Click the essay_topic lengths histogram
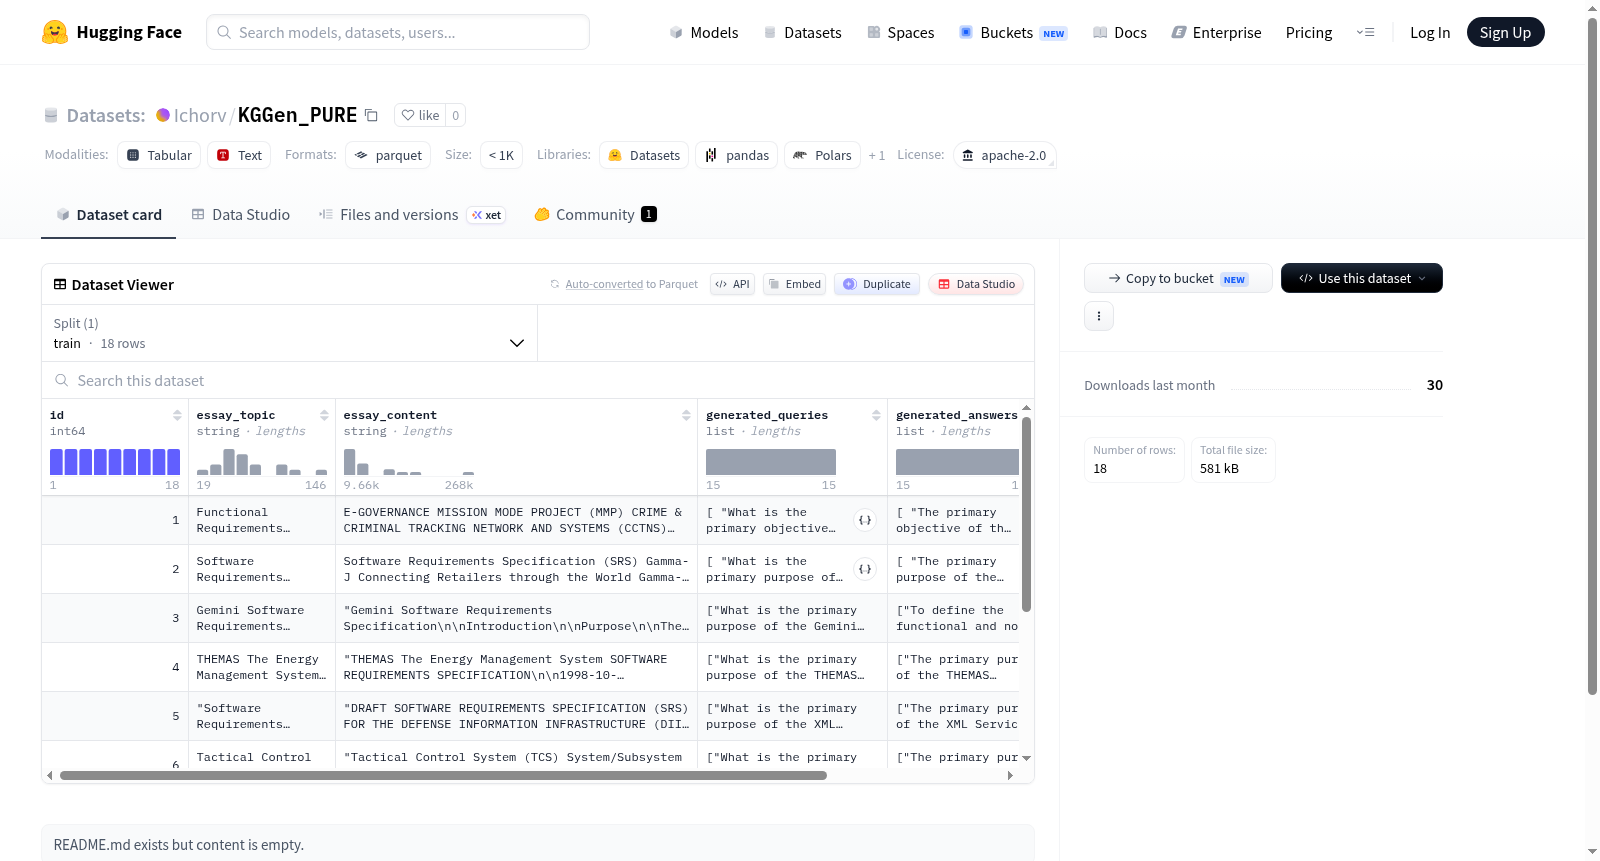 262,462
